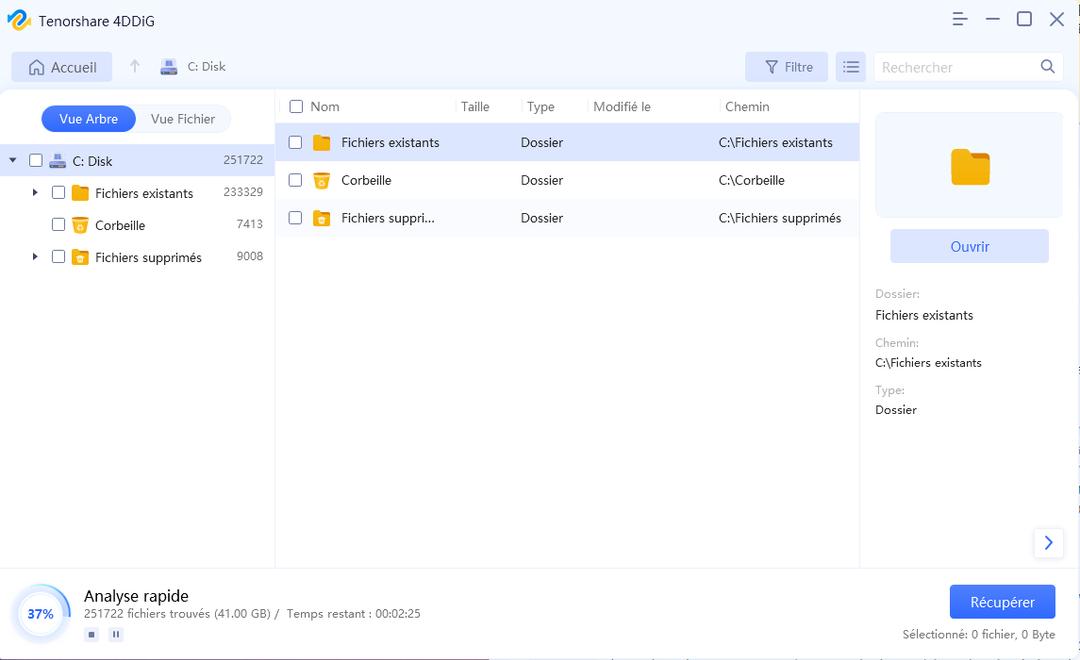1080x660 pixels.
Task: Sort by Type column header
Action: click(x=541, y=107)
